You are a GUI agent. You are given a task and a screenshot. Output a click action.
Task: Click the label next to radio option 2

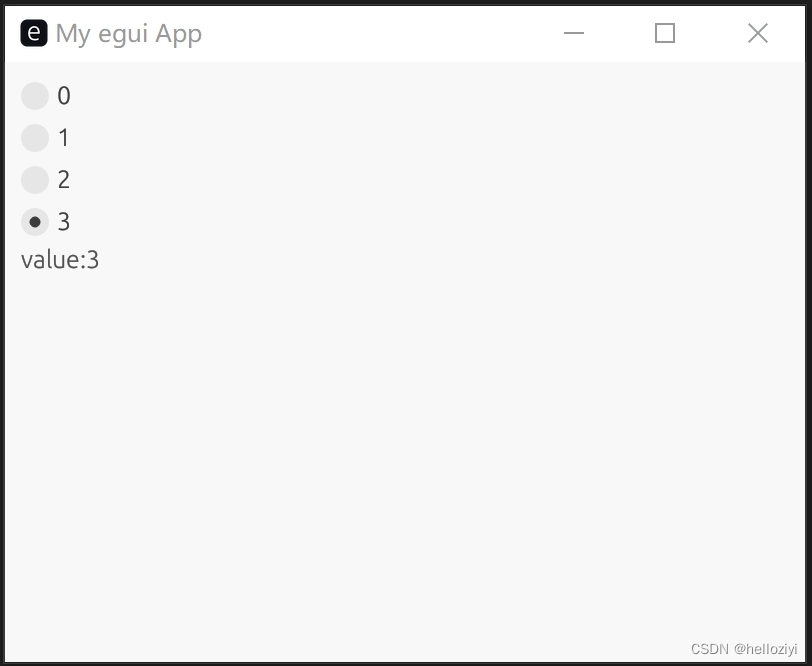tap(63, 179)
